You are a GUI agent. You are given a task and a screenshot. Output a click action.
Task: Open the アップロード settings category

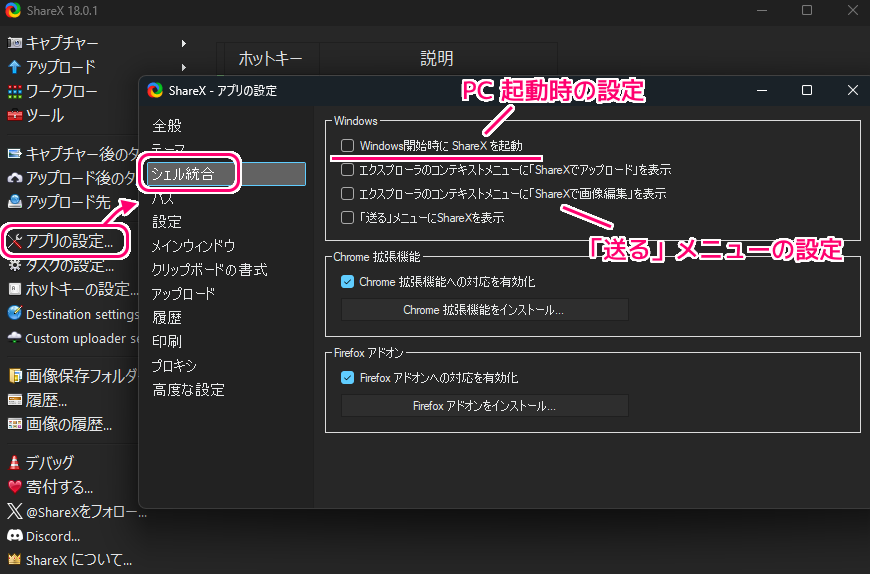click(x=184, y=293)
